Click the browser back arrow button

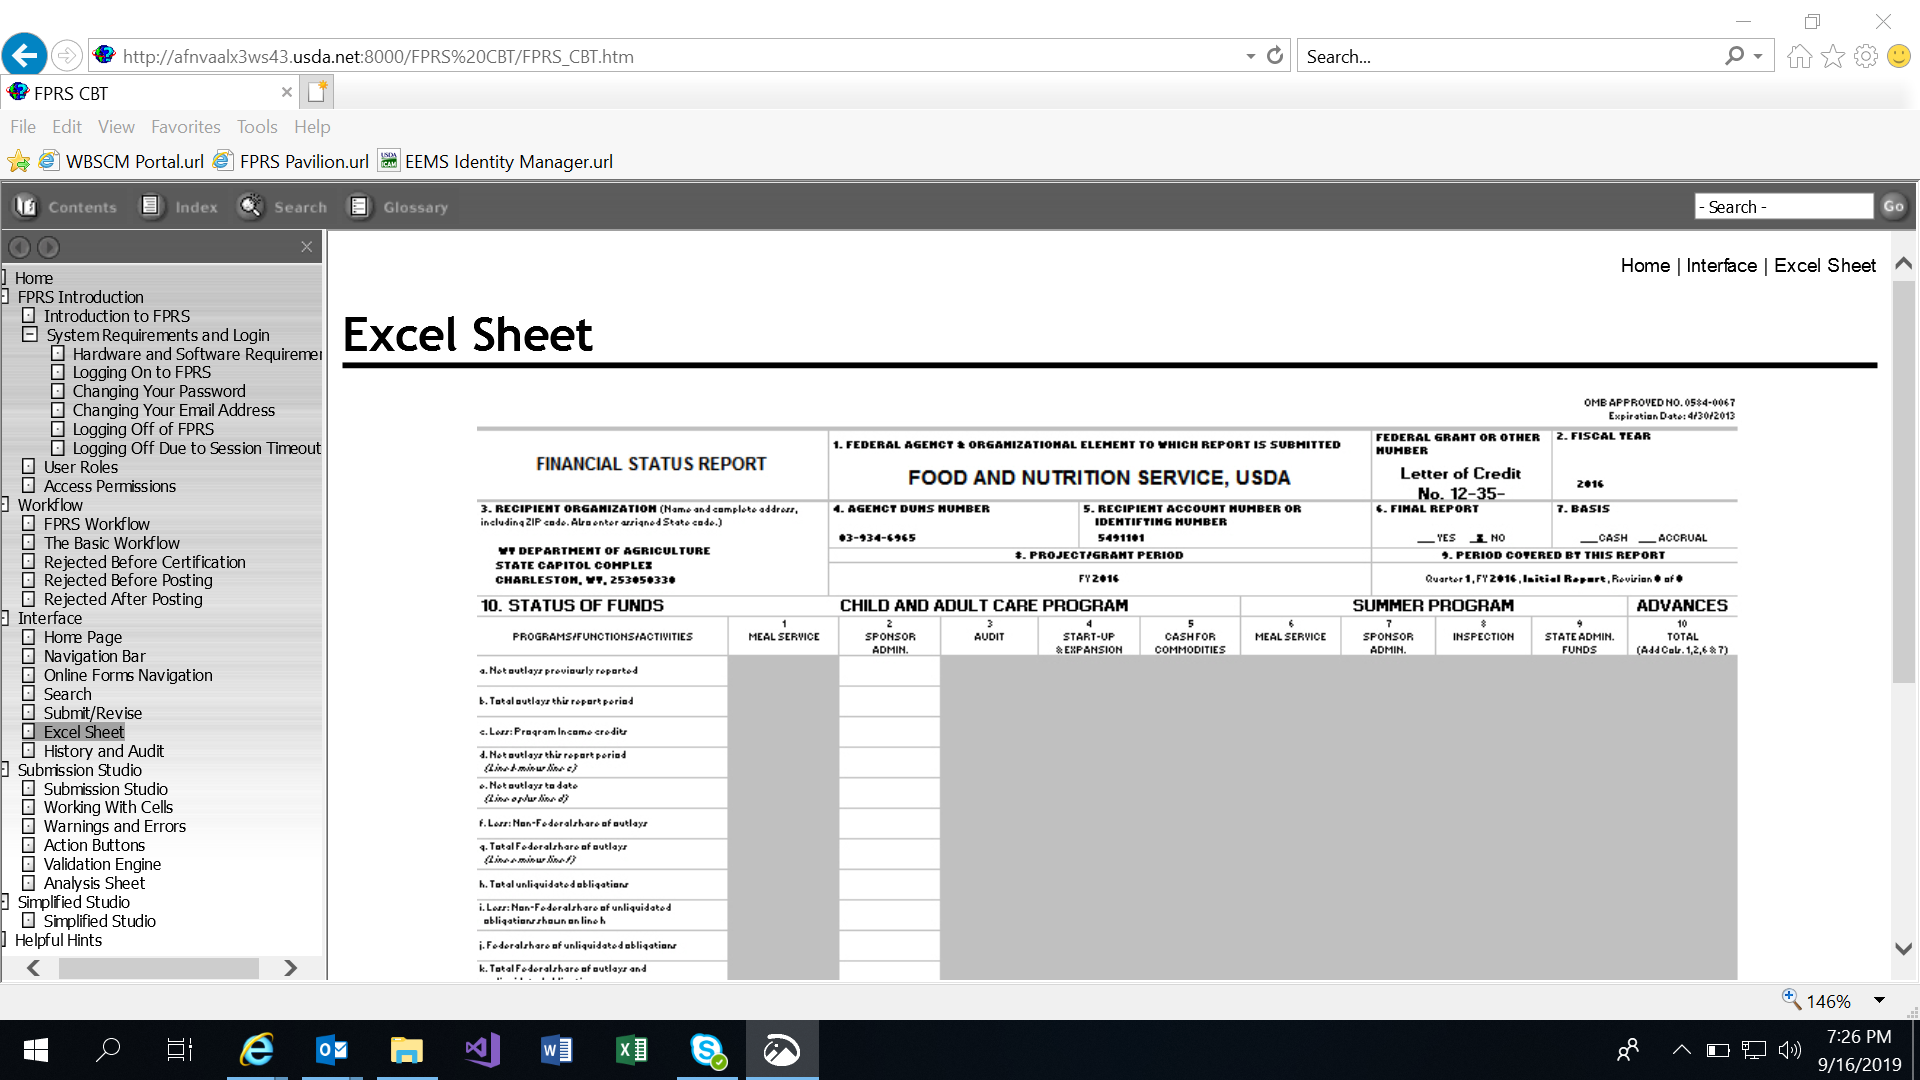coord(24,55)
